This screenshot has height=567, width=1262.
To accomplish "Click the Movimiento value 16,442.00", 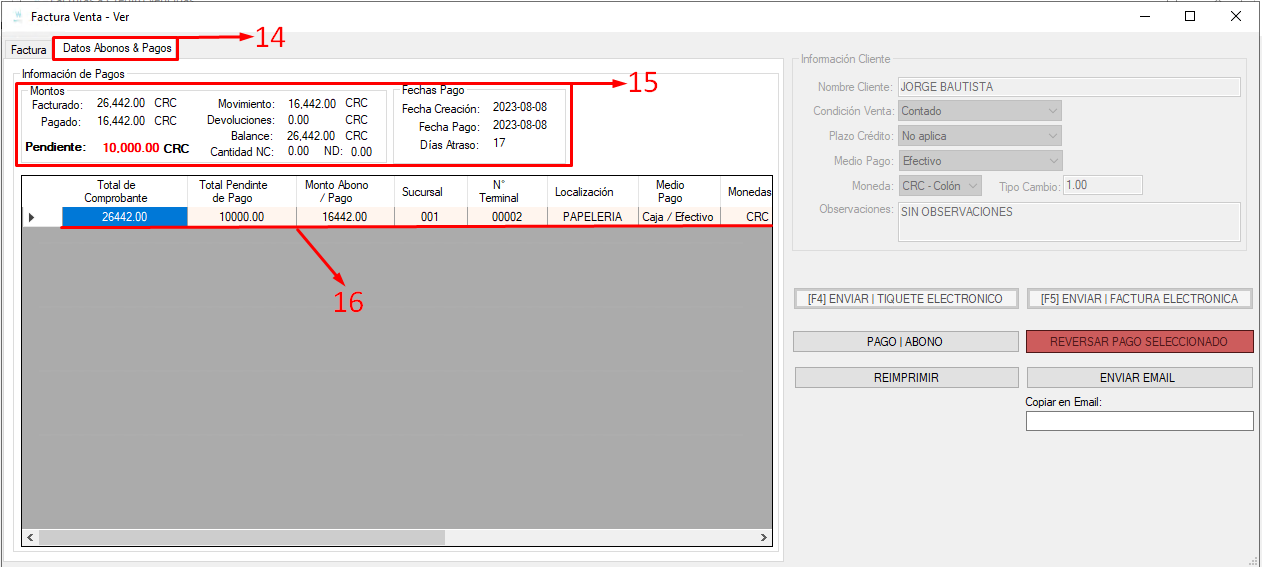I will (x=312, y=103).
